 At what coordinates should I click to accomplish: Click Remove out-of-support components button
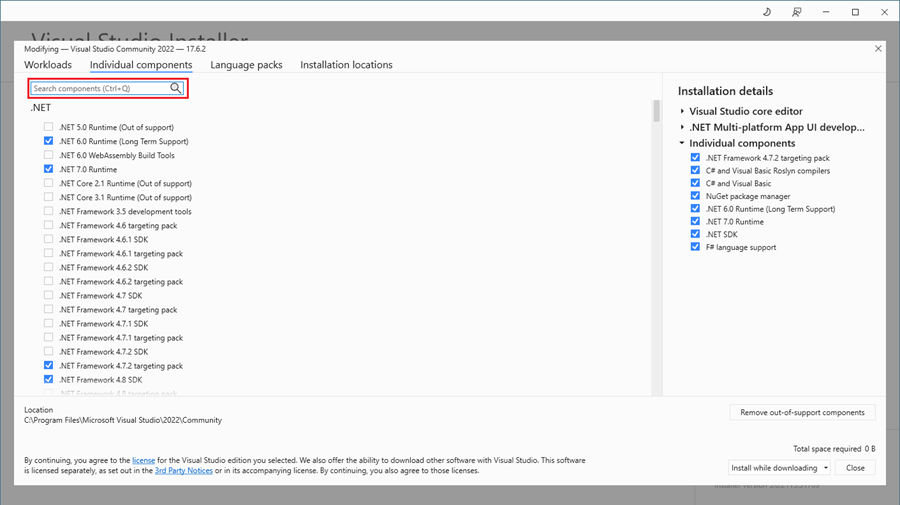[x=802, y=413]
